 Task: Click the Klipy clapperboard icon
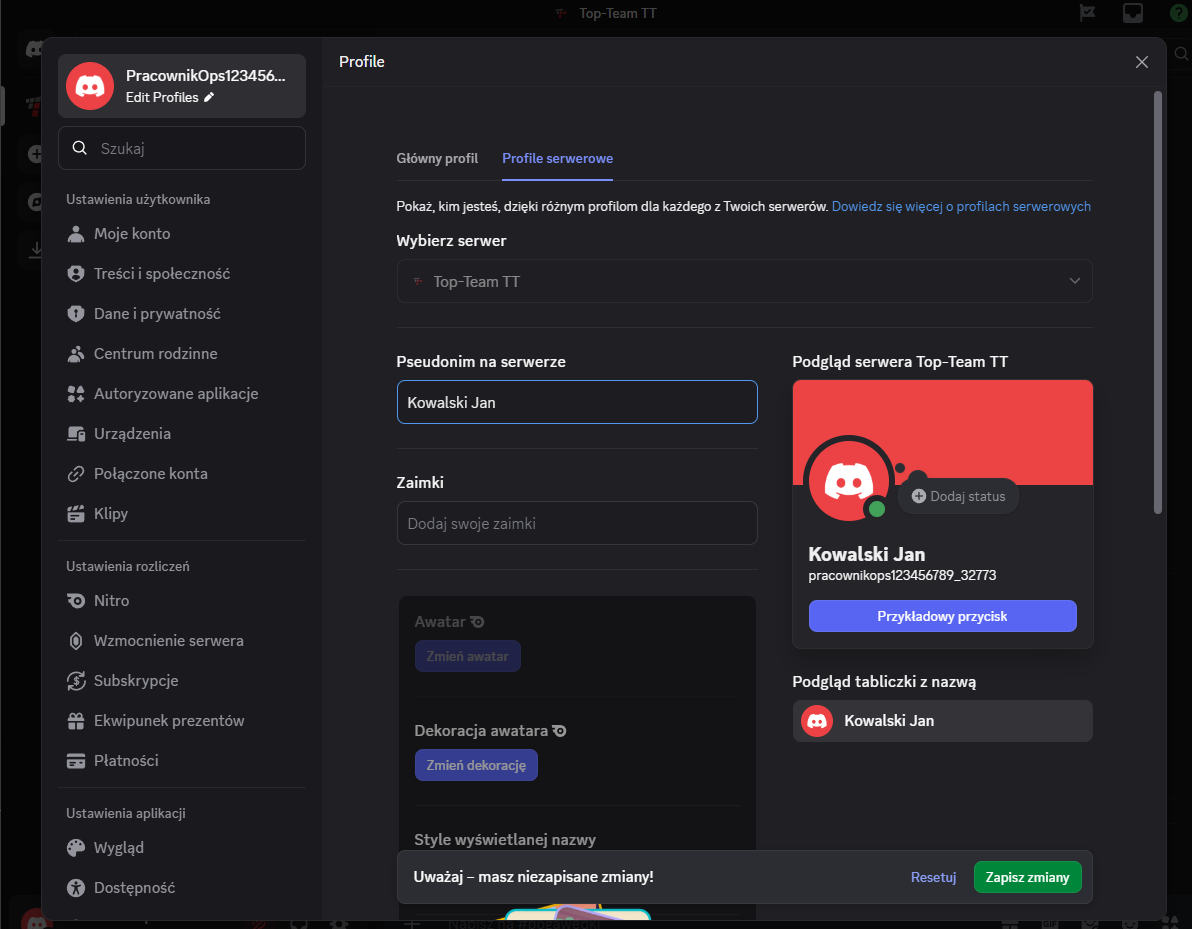pos(76,514)
